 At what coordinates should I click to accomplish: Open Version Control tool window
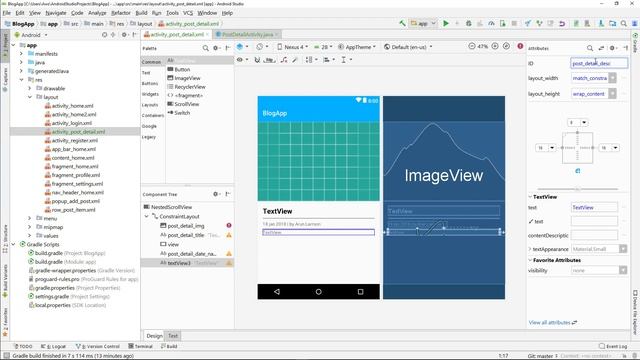click(x=98, y=346)
